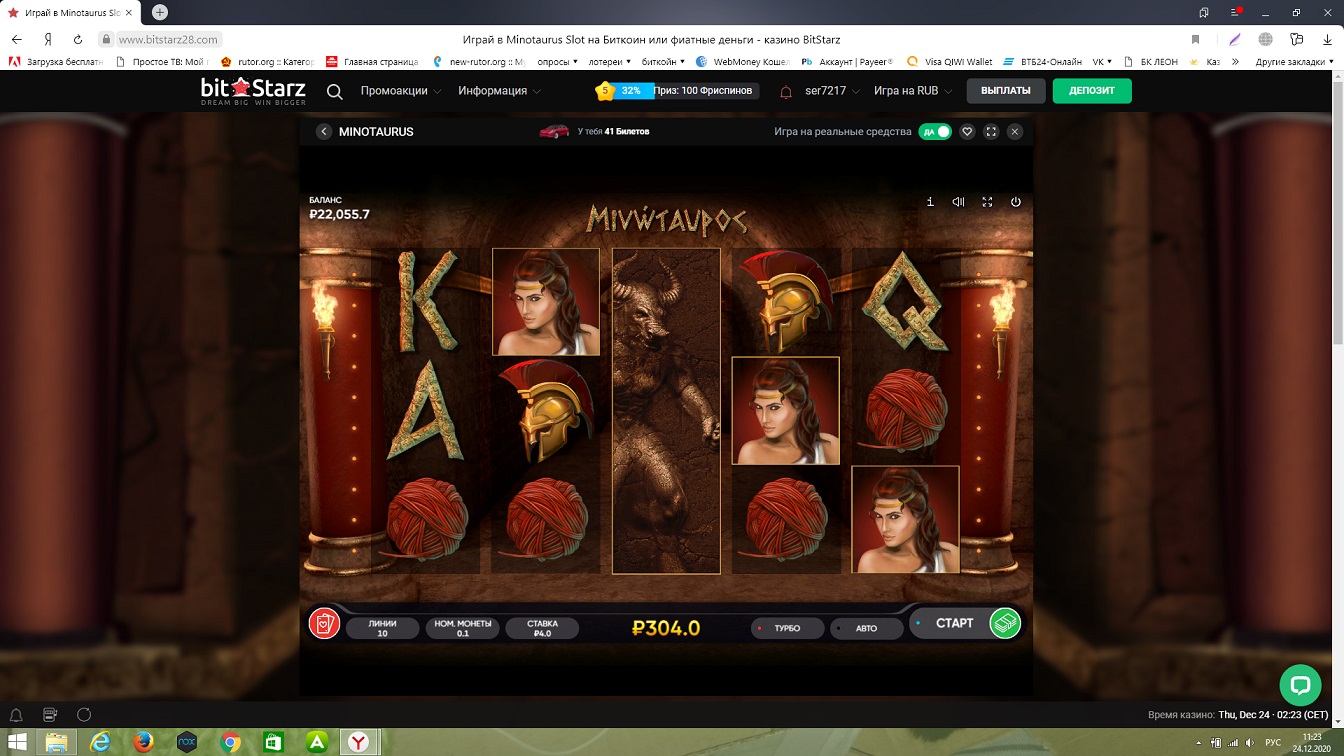Expand the Информация menu
Screen dimensions: 1344x756
point(500,91)
